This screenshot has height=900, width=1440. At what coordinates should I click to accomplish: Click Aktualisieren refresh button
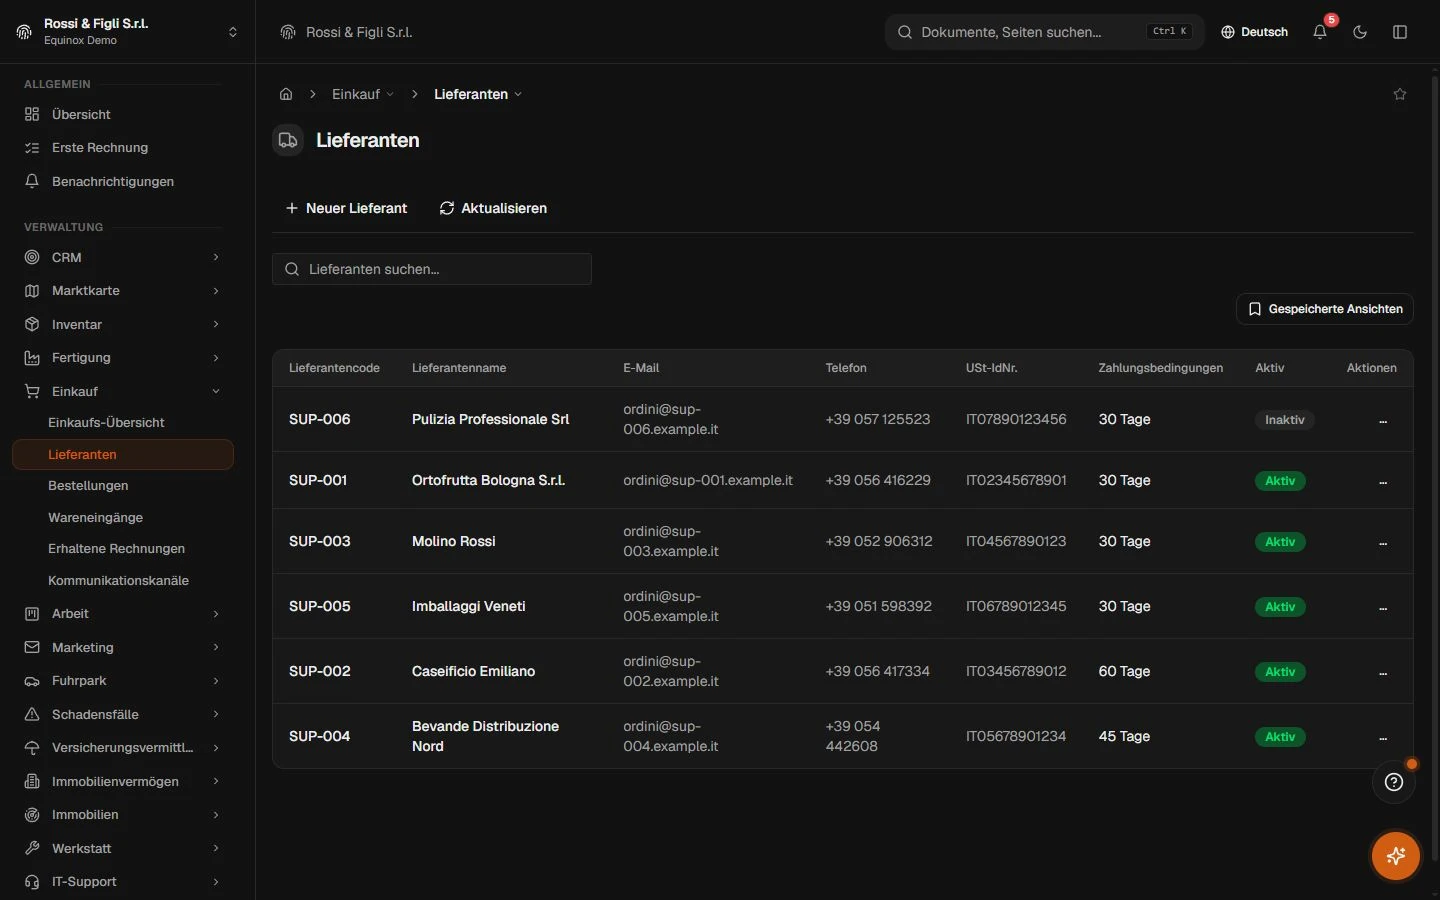point(493,208)
